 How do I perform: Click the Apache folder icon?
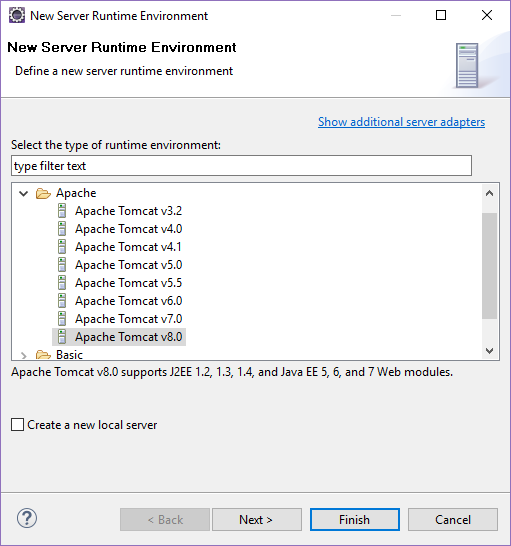click(43, 193)
